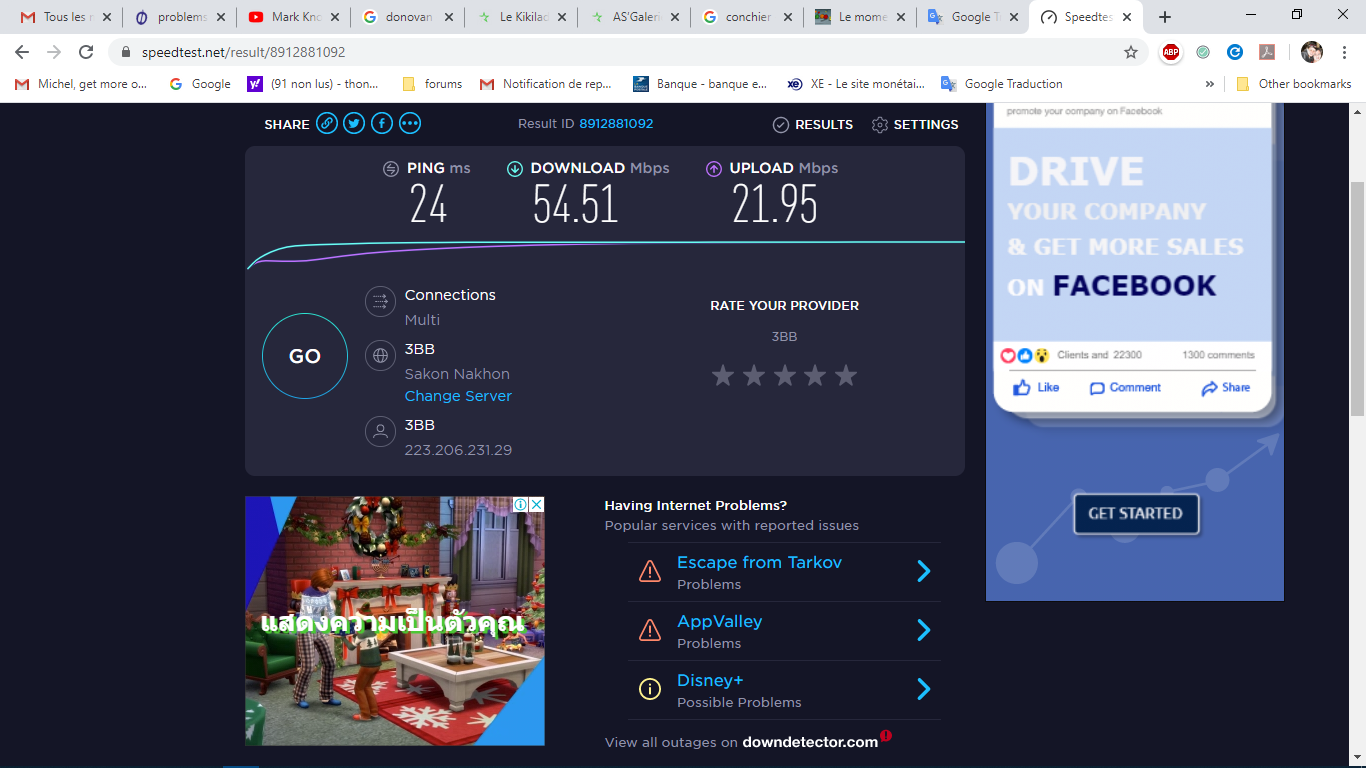Click the browser Forward arrow

click(x=54, y=52)
